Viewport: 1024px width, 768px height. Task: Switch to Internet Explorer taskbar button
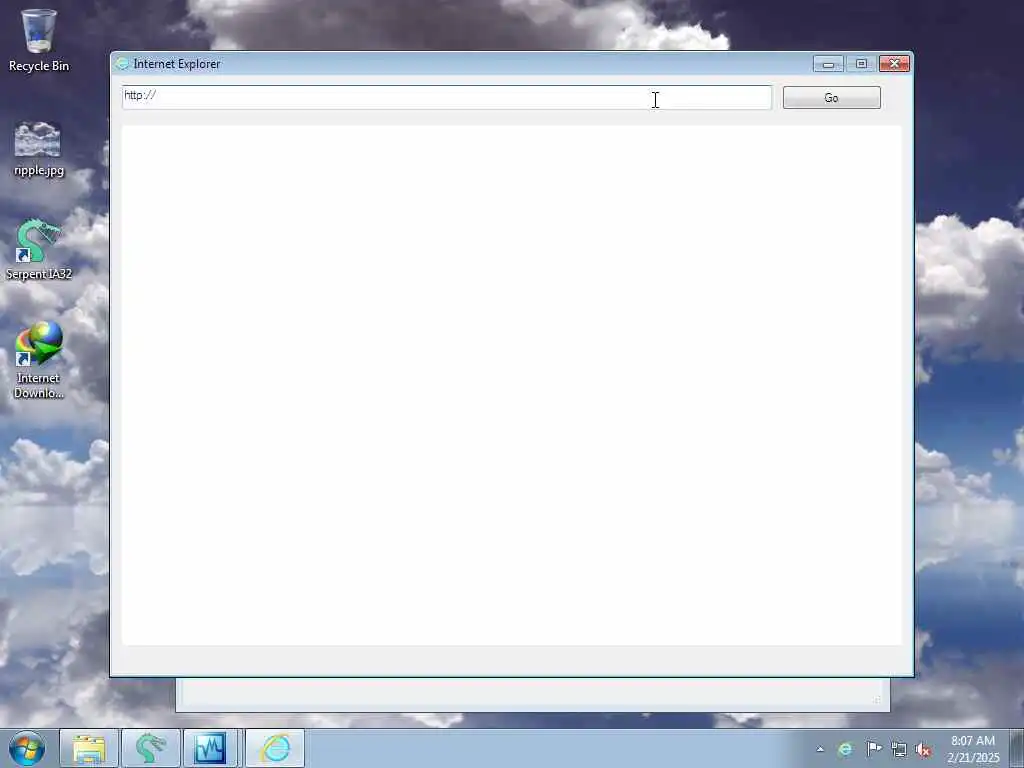point(275,748)
